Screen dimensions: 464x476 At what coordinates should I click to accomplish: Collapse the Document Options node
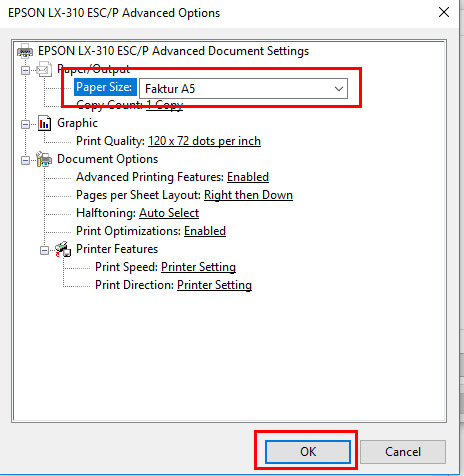point(25,160)
